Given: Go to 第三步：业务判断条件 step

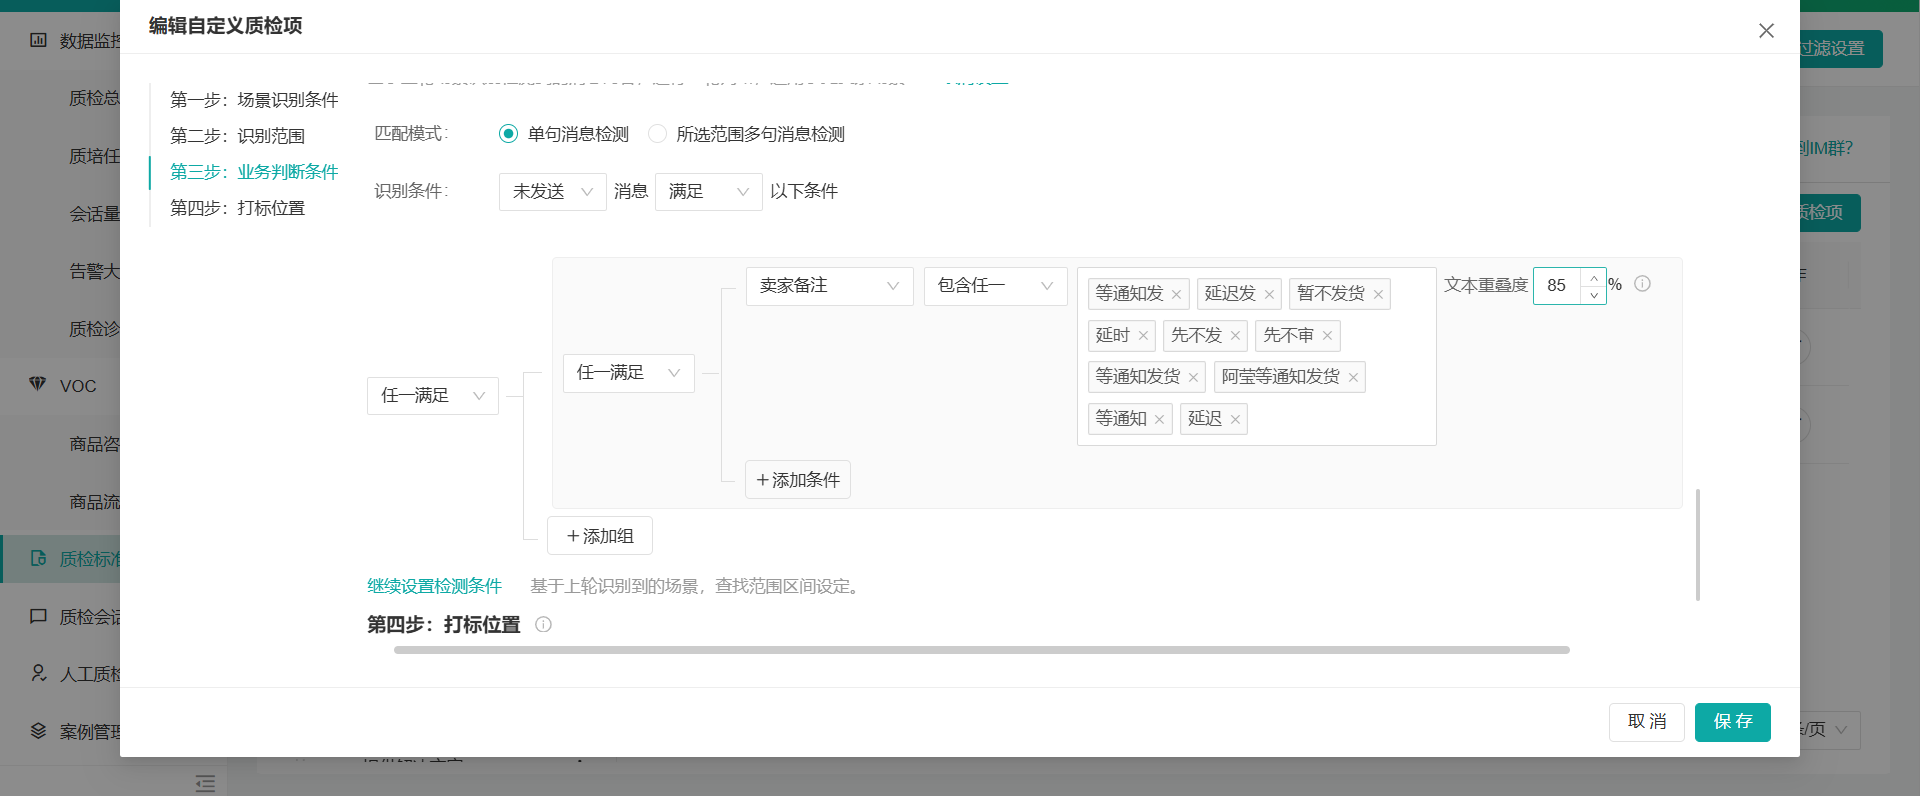Looking at the screenshot, I should click(254, 172).
